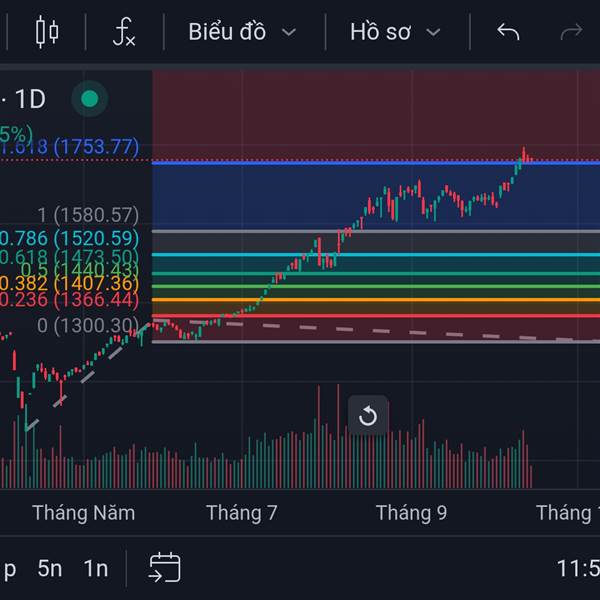Select the 1n time range

tap(96, 569)
